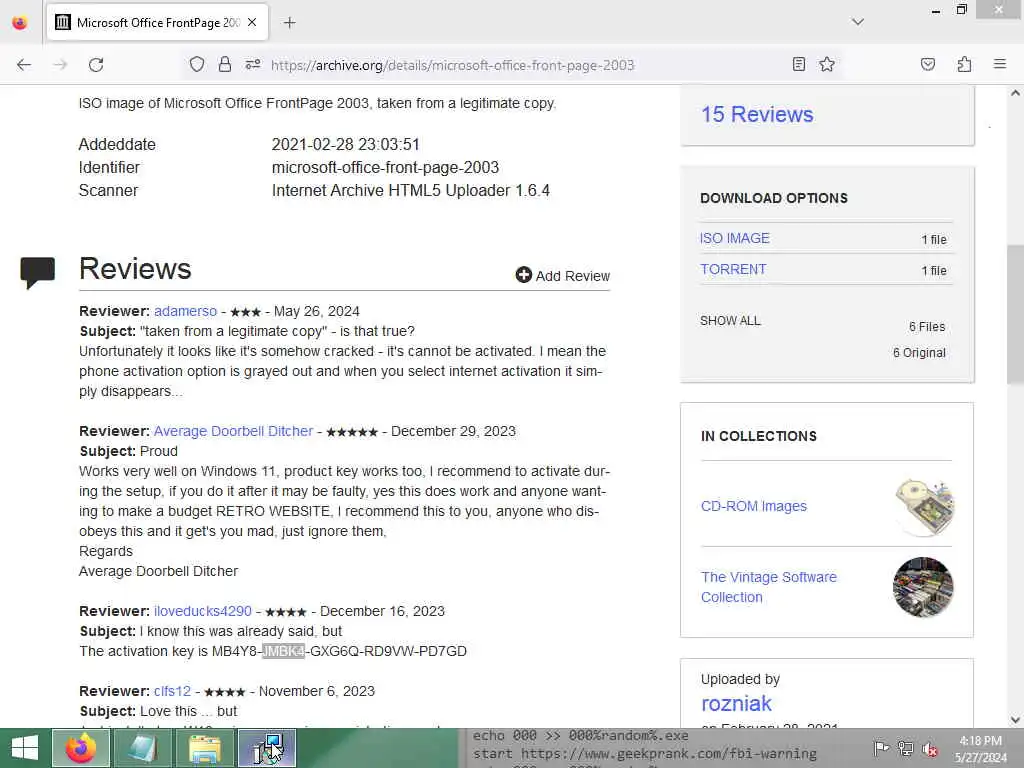Click SHOW ALL download files
The width and height of the screenshot is (1024, 768).
(x=730, y=321)
